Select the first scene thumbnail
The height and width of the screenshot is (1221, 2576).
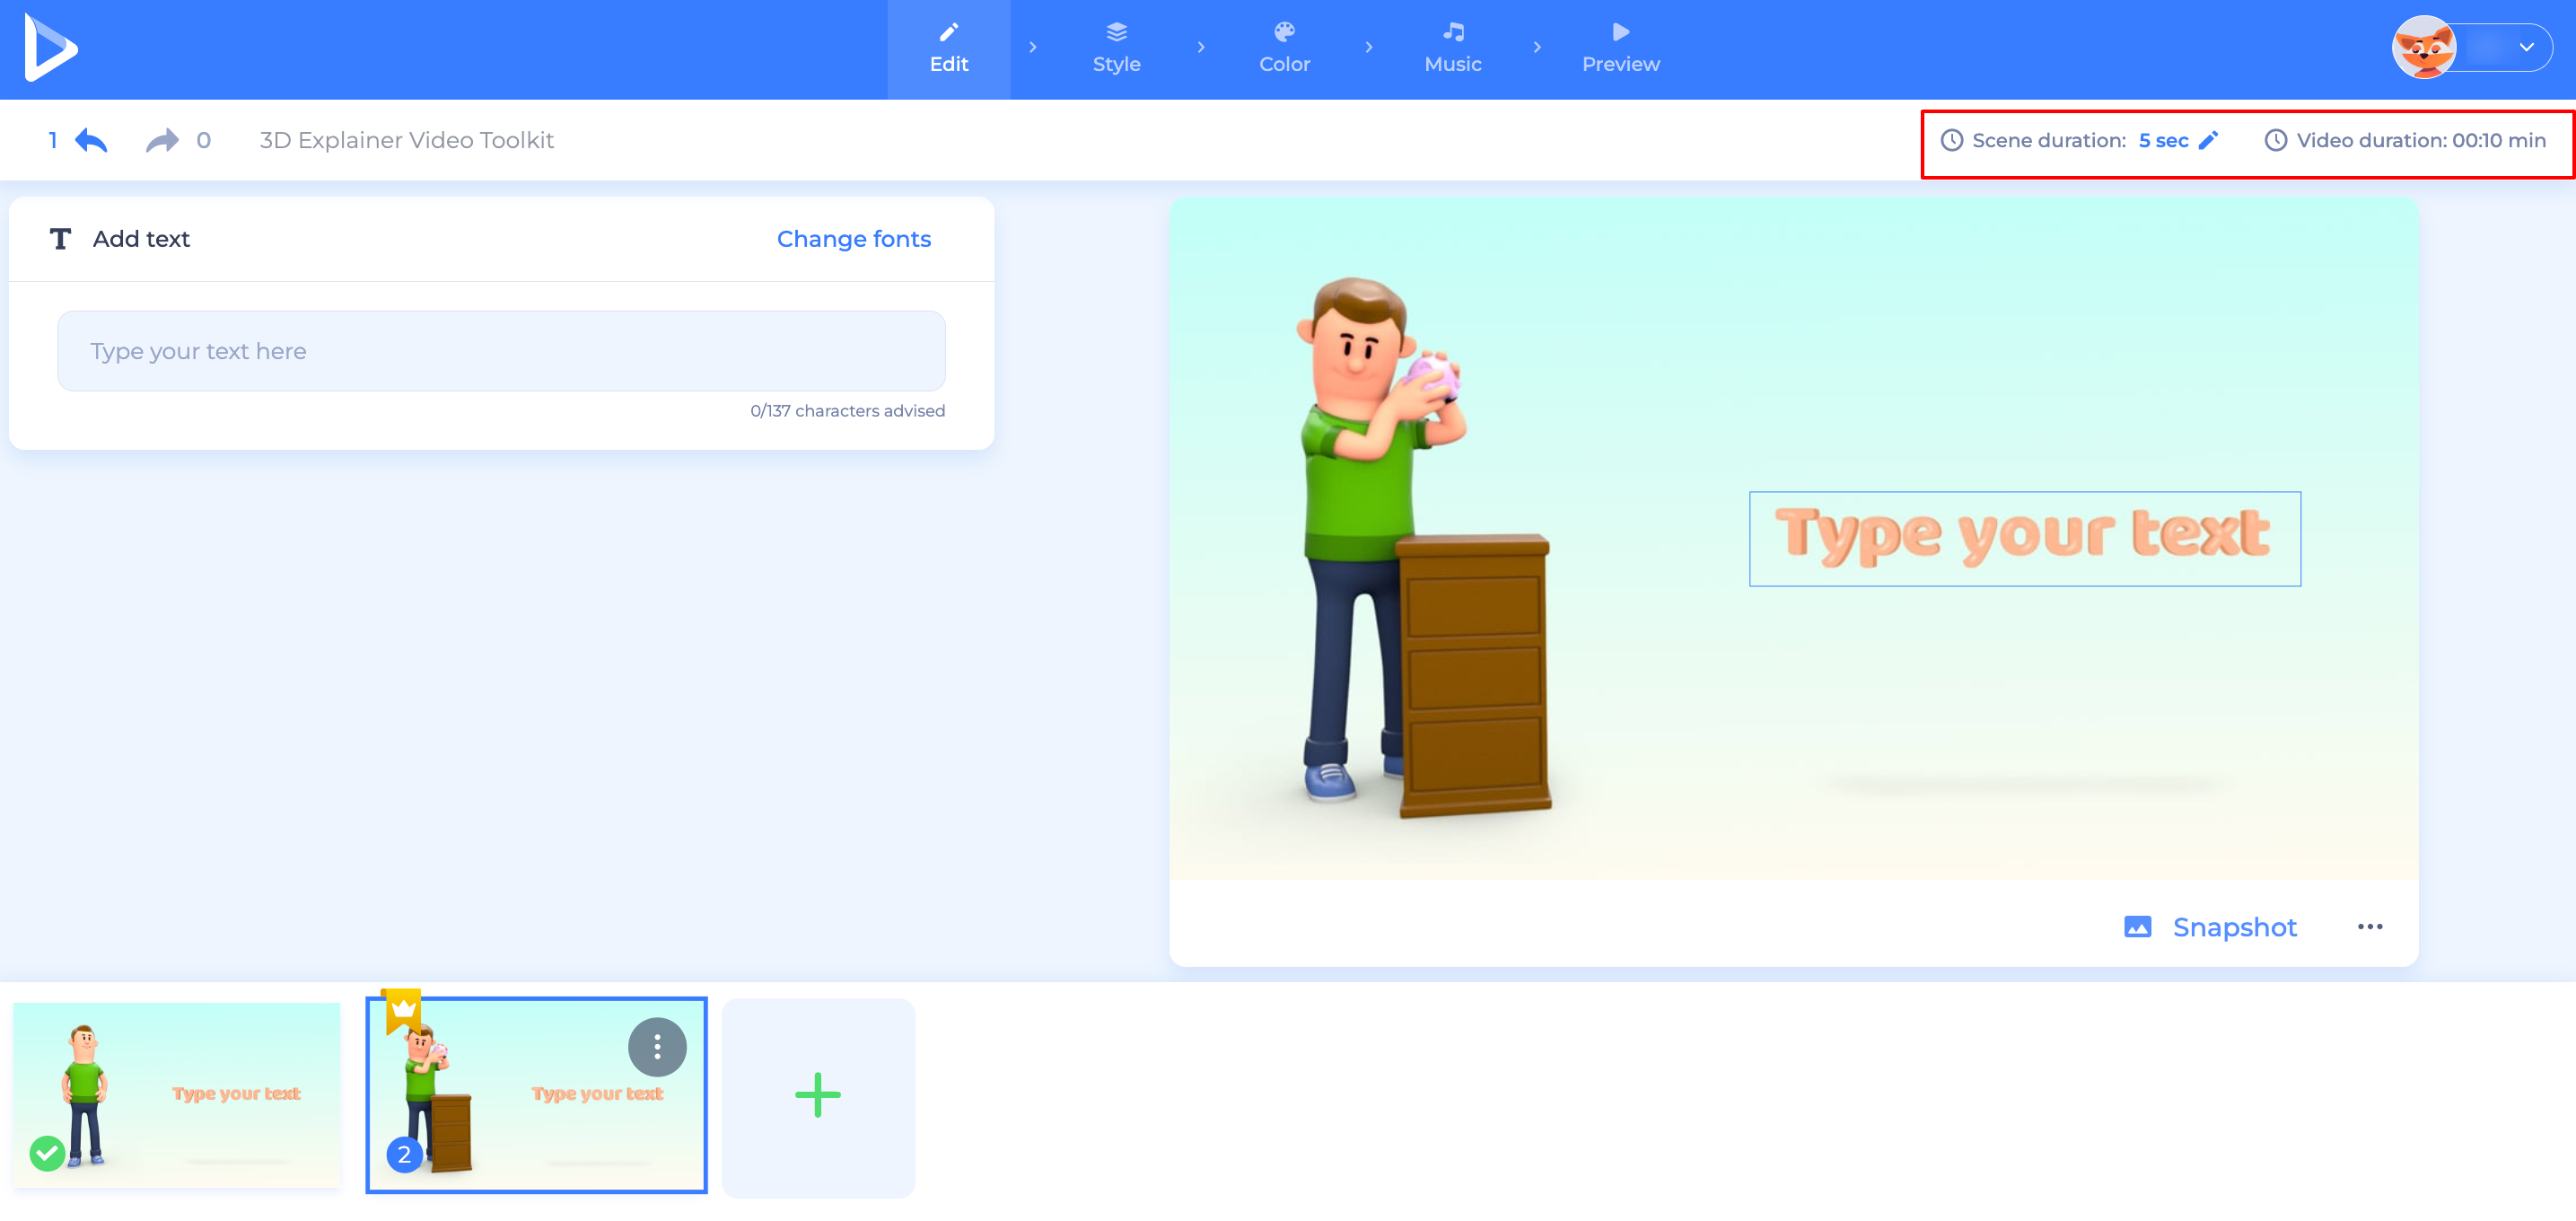(x=177, y=1096)
